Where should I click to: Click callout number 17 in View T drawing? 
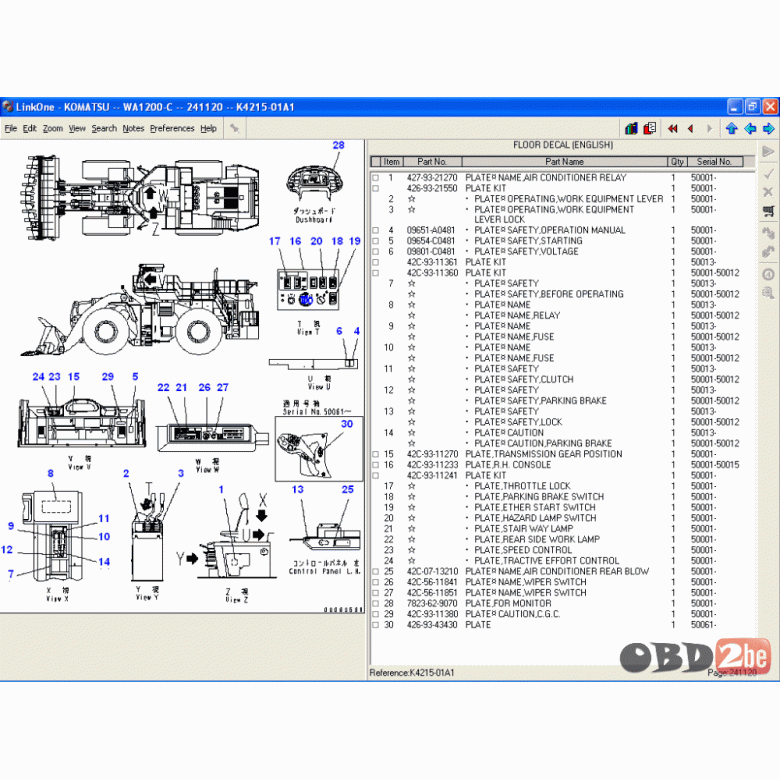[x=275, y=241]
